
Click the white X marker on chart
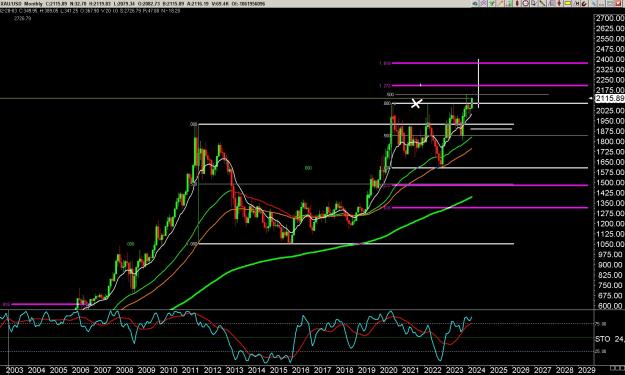point(416,104)
